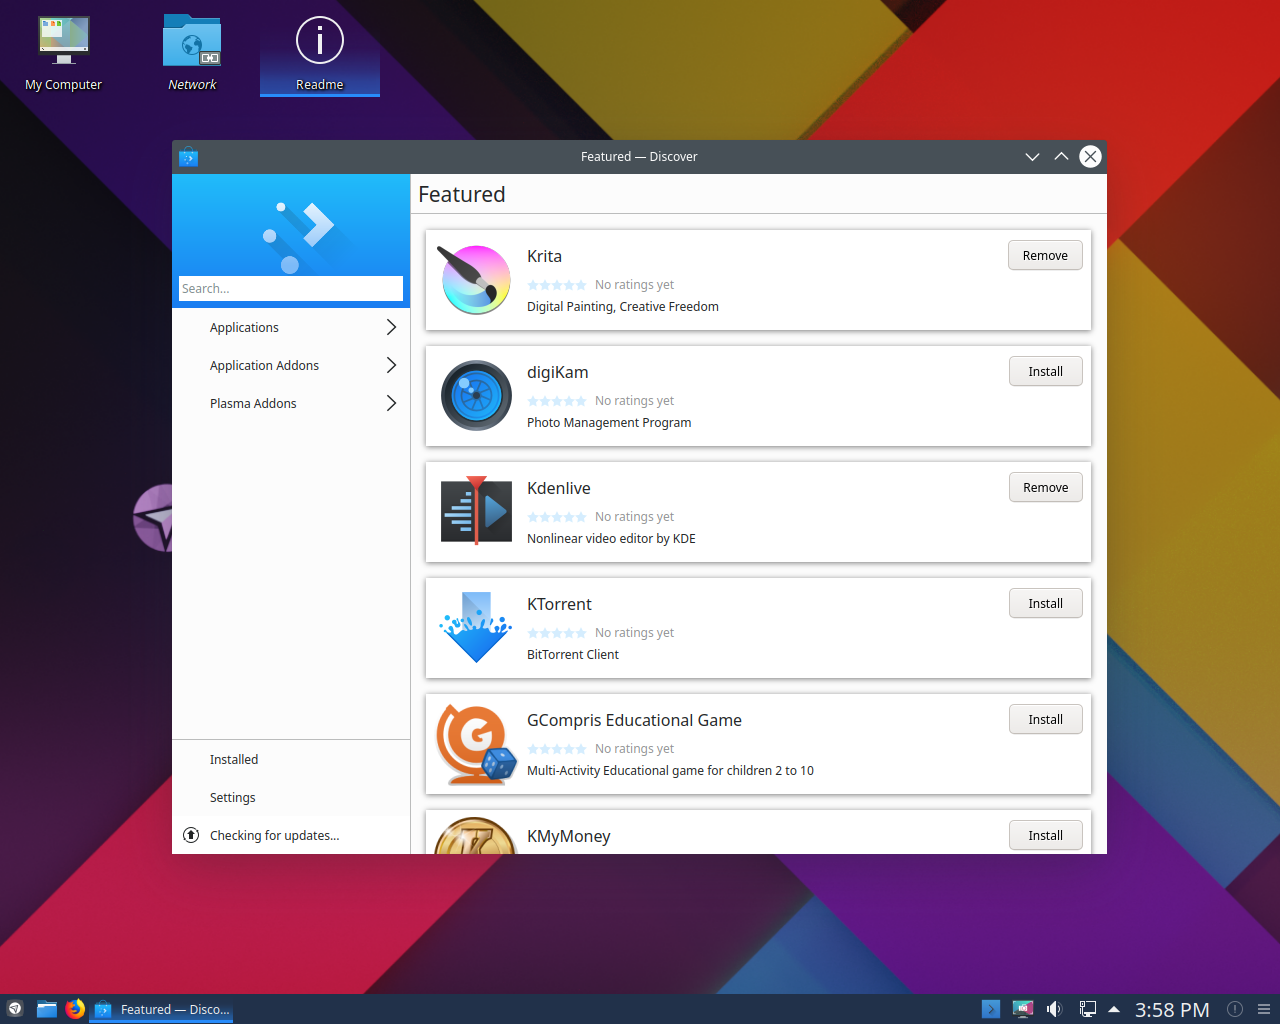The height and width of the screenshot is (1024, 1280).
Task: Click the Checking for updates entry
Action: point(291,836)
